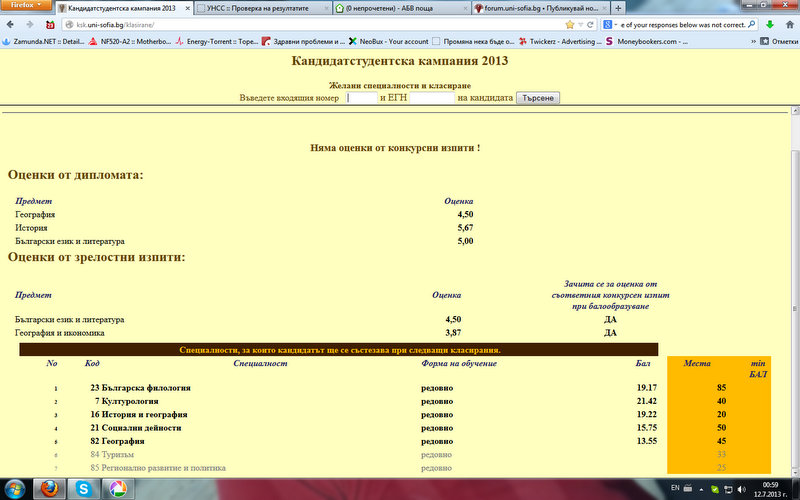Image resolution: width=800 pixels, height=500 pixels.
Task: Click the входящ номер input field
Action: 362,98
